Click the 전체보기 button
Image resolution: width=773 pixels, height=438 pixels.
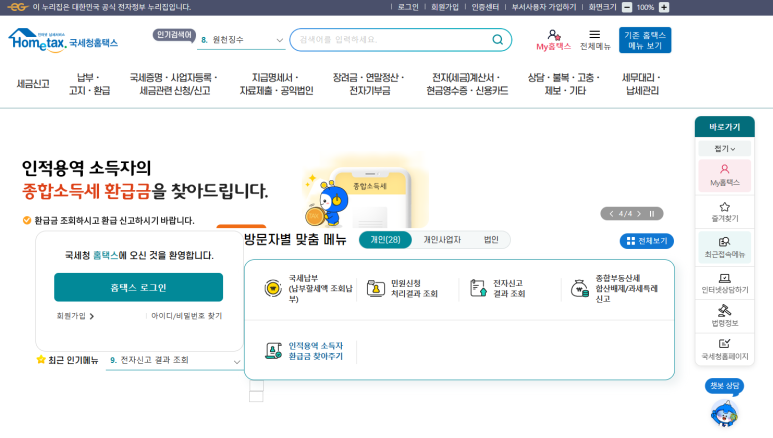(x=647, y=241)
